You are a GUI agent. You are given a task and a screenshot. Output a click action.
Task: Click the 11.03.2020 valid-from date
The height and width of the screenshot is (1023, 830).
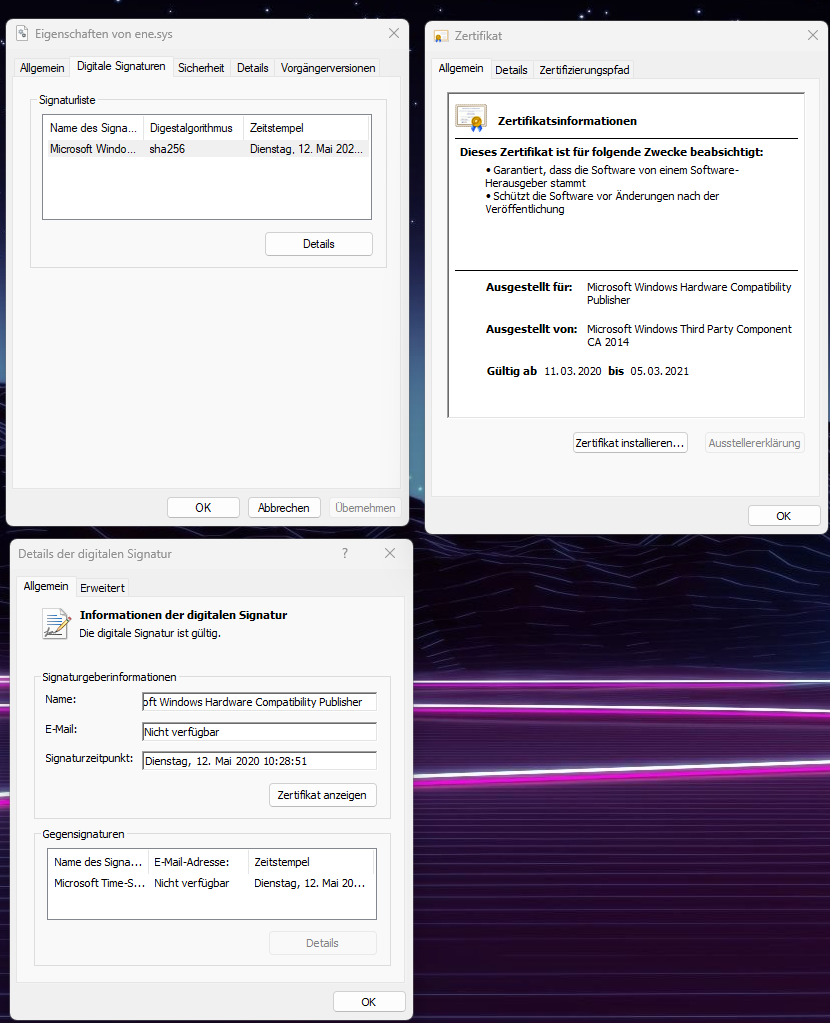click(573, 371)
